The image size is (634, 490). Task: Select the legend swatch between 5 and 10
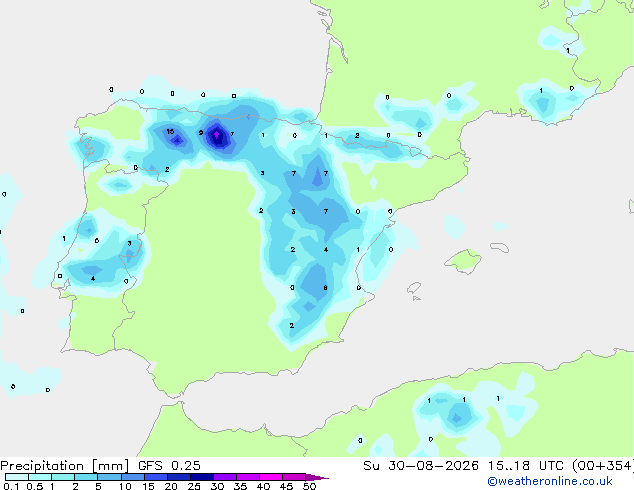pos(109,477)
